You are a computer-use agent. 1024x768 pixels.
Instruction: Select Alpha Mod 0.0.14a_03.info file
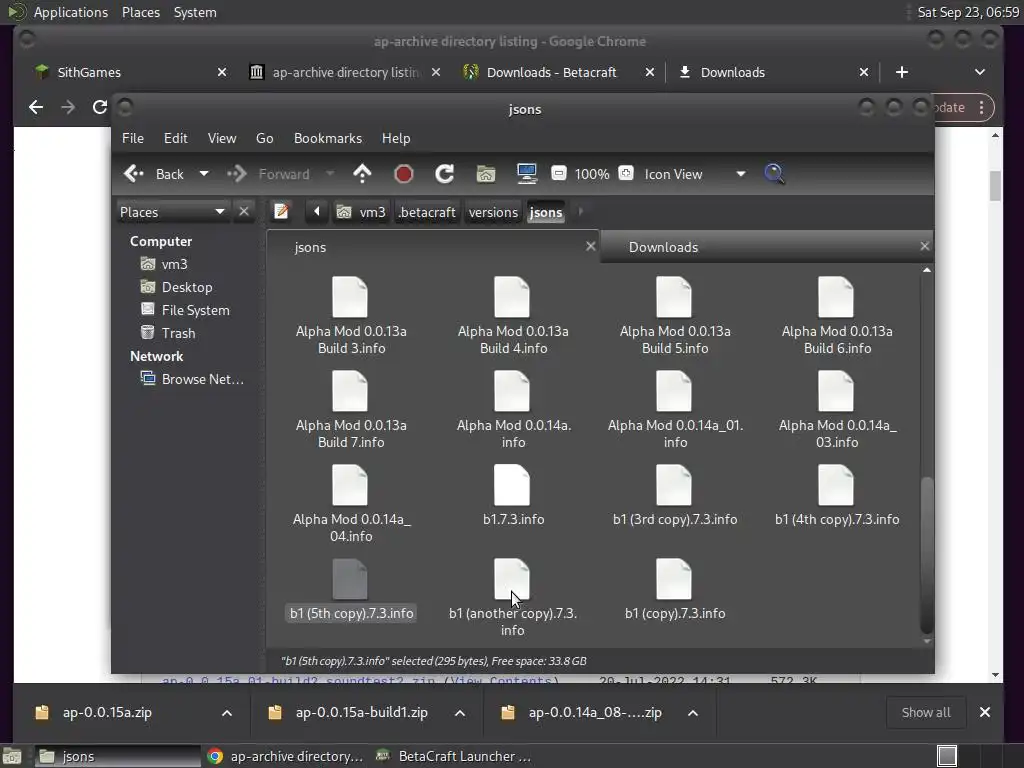[x=837, y=409]
